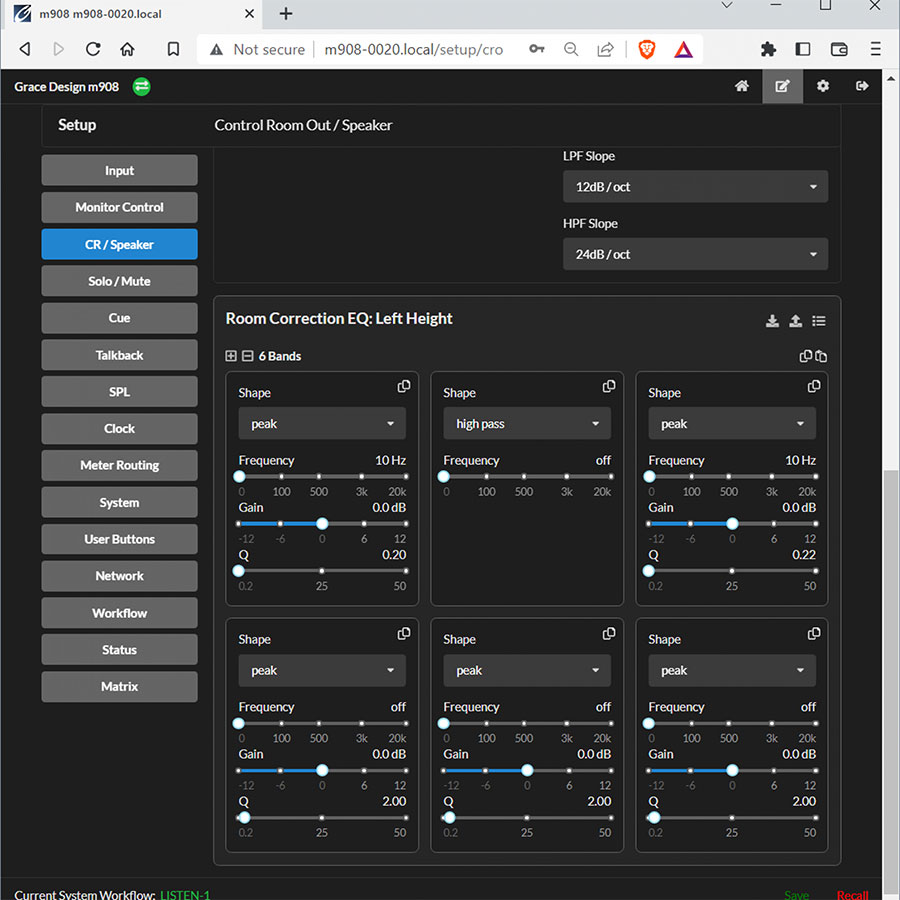The height and width of the screenshot is (900, 900).
Task: Click the Q 0.20 slider handle
Action: pyautogui.click(x=239, y=571)
